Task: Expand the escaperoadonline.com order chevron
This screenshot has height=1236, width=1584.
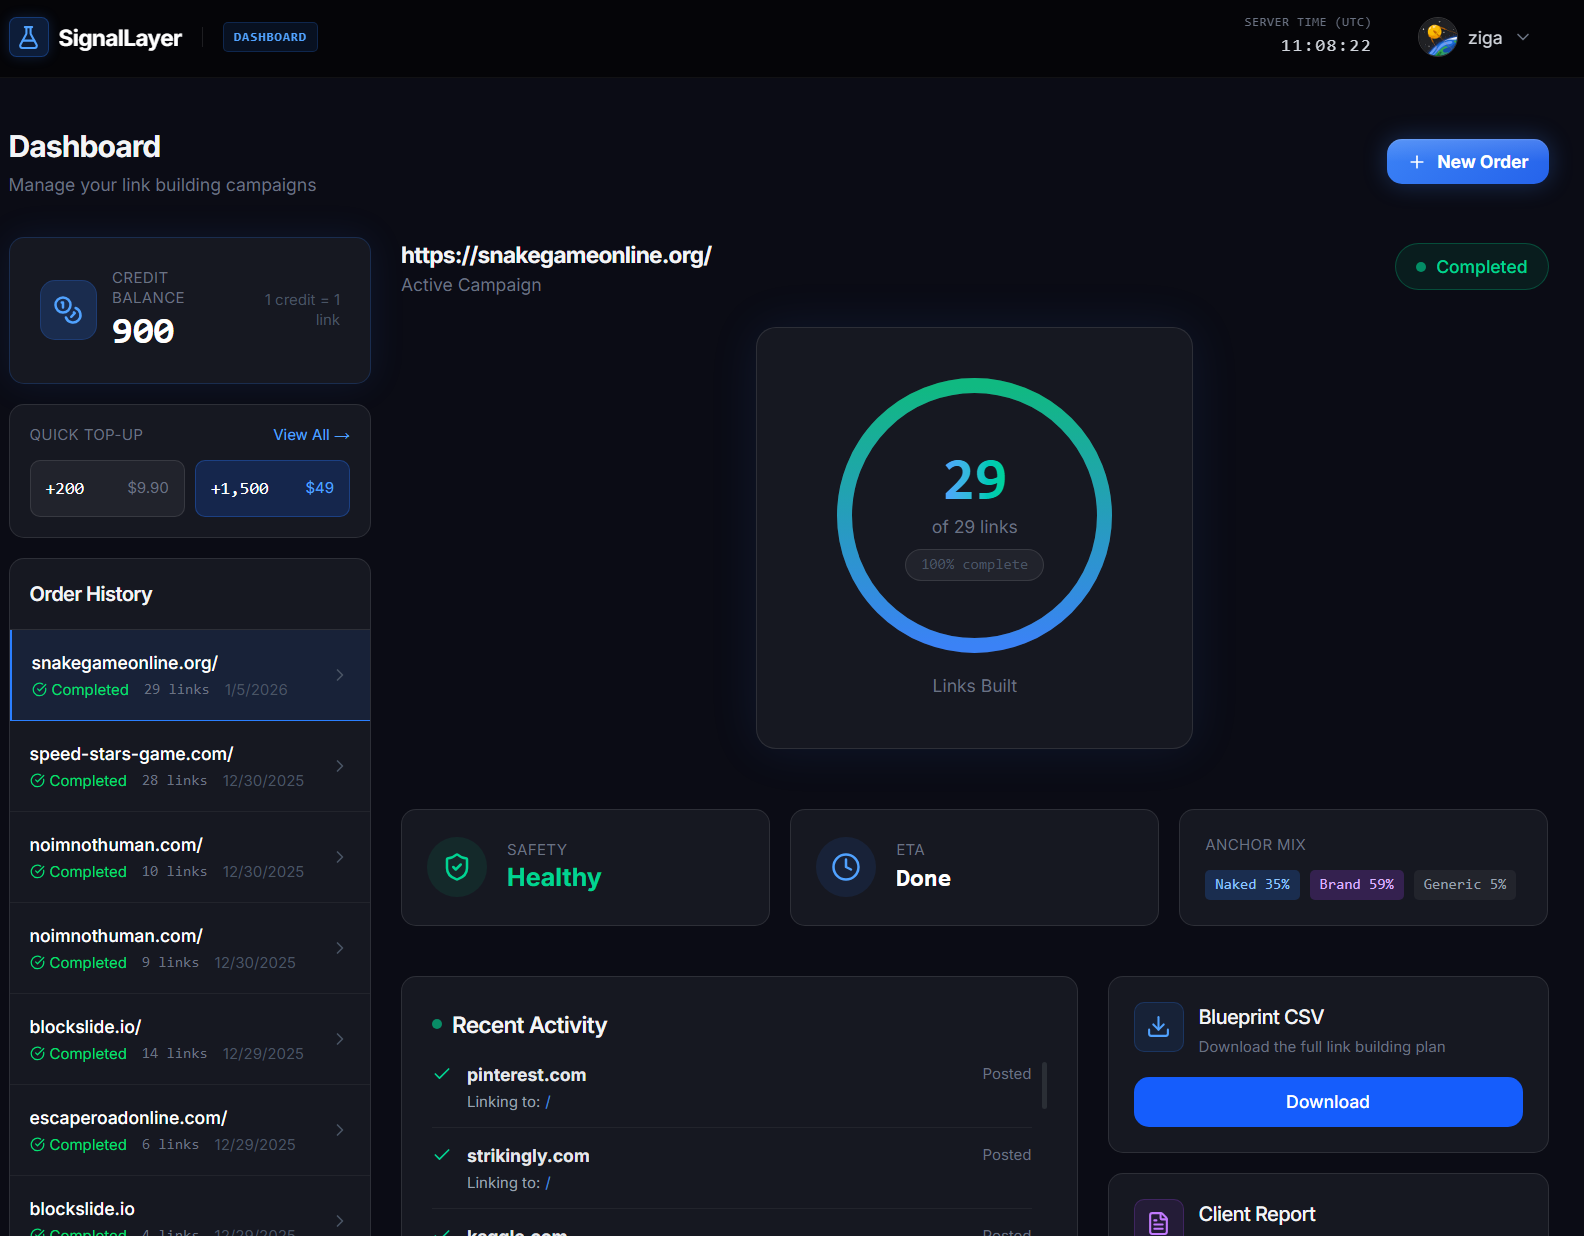Action: [x=340, y=1130]
